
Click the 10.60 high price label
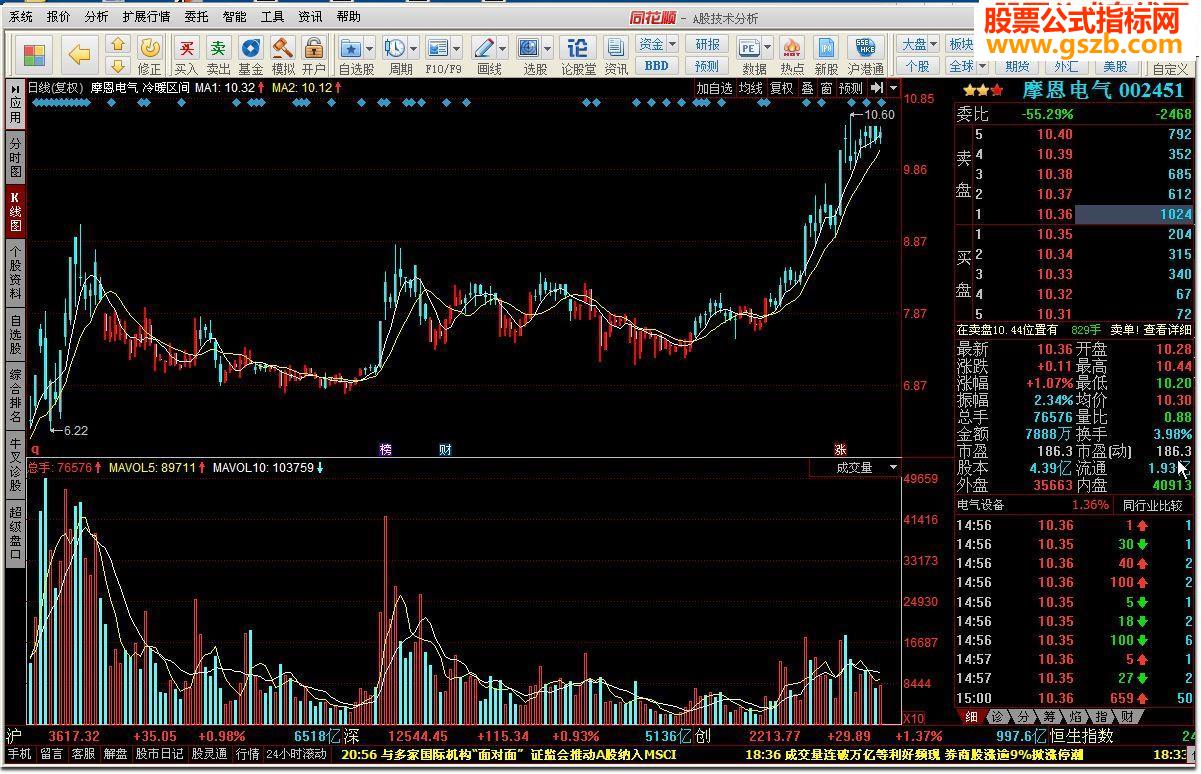(x=879, y=115)
